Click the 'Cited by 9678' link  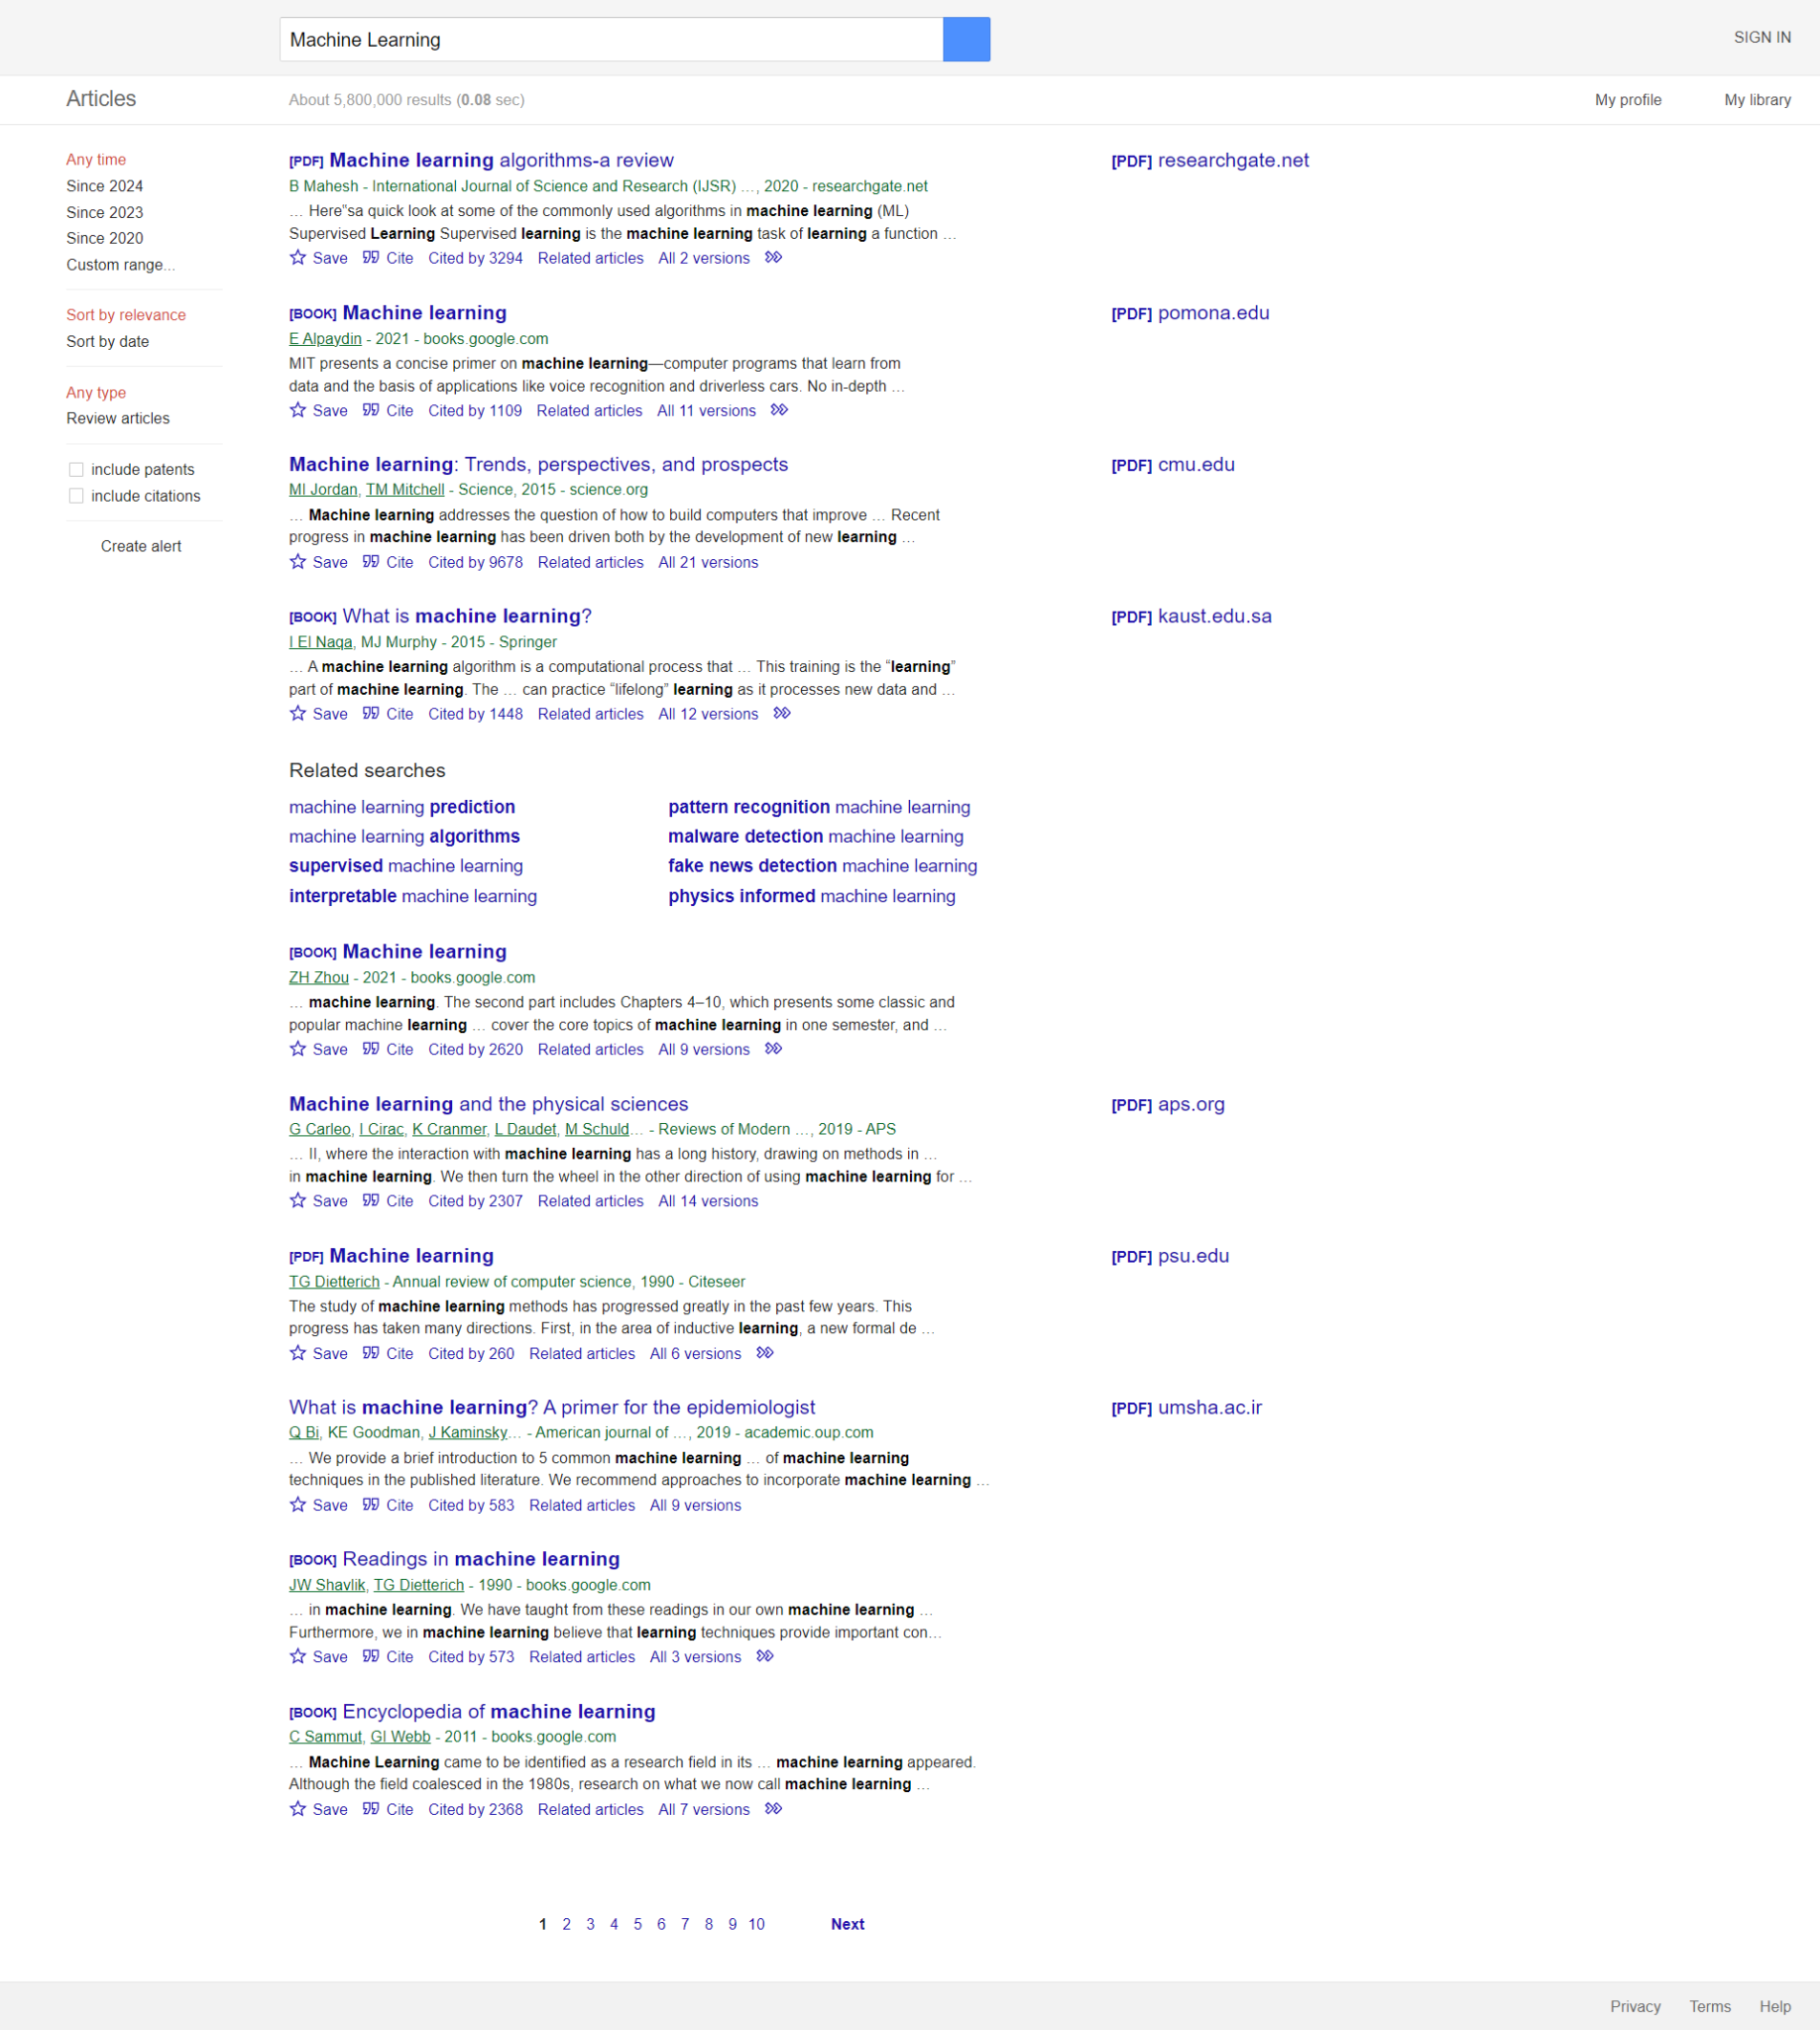coord(475,562)
